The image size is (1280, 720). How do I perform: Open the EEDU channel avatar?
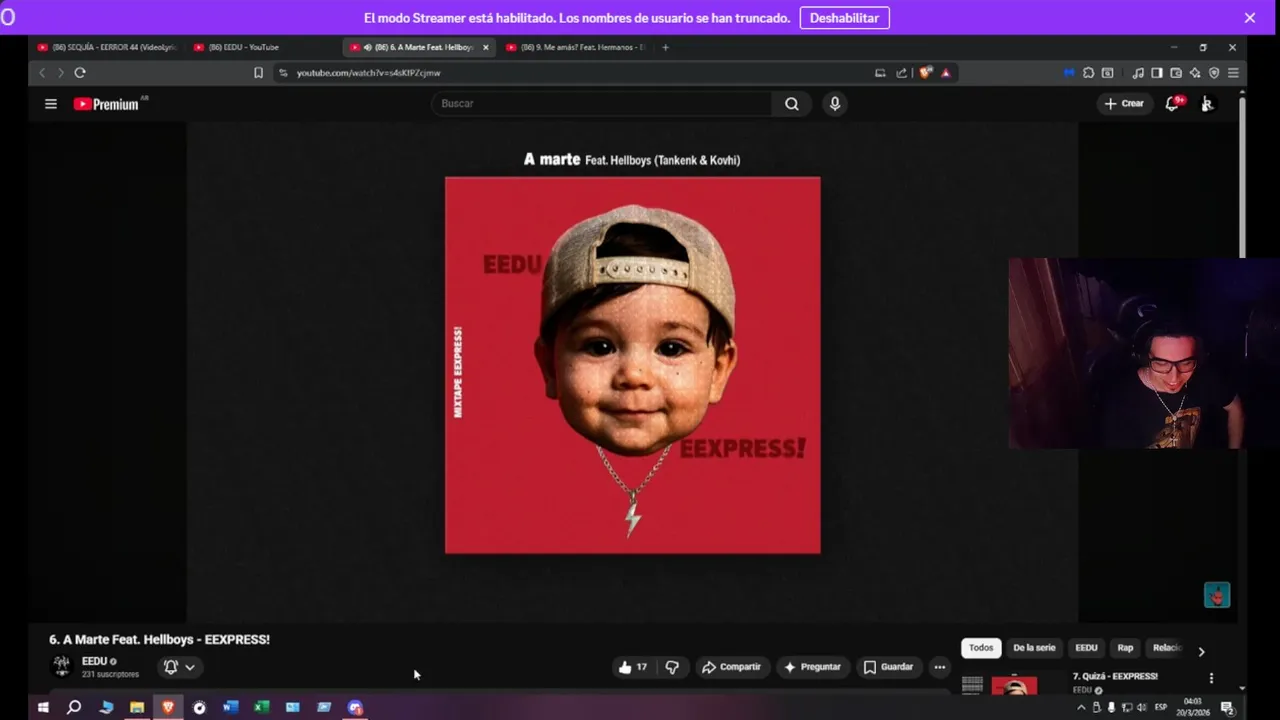click(62, 667)
